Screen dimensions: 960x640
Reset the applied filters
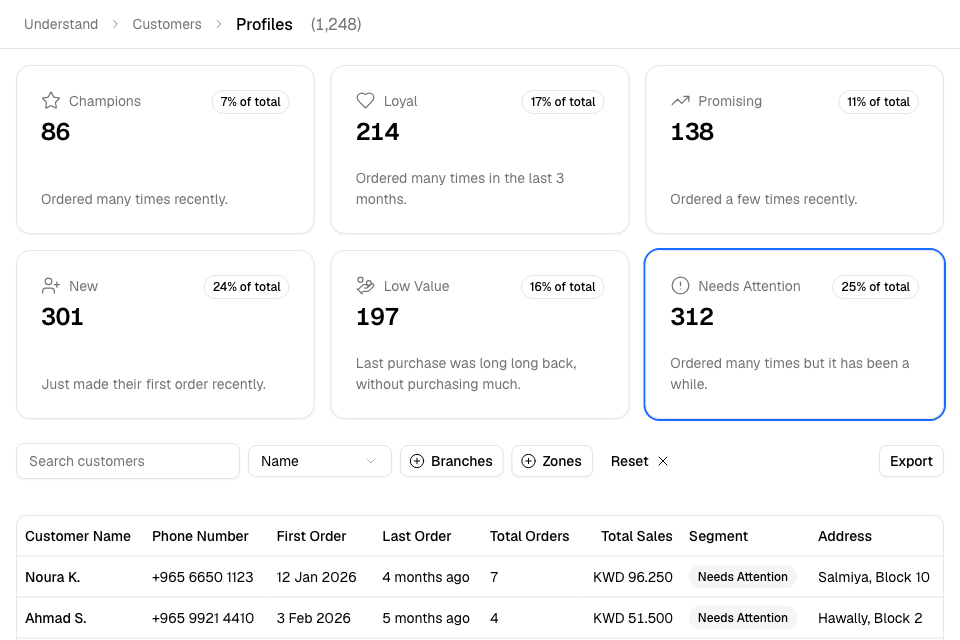click(x=639, y=461)
